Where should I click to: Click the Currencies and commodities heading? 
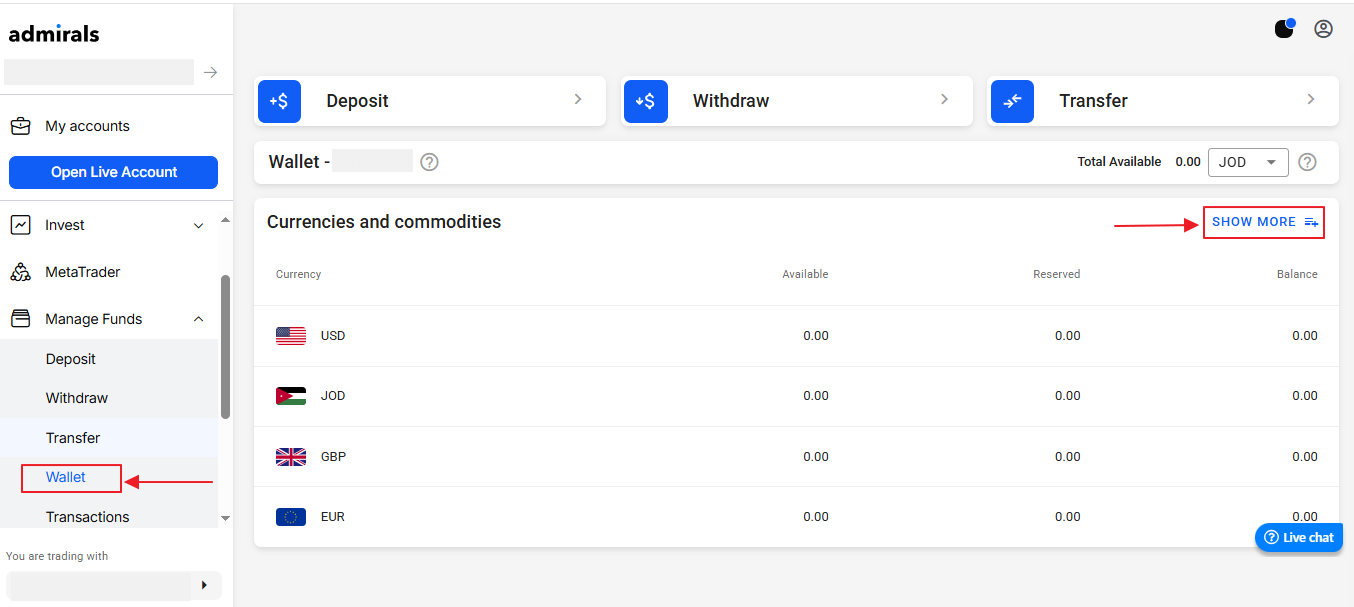pyautogui.click(x=384, y=222)
